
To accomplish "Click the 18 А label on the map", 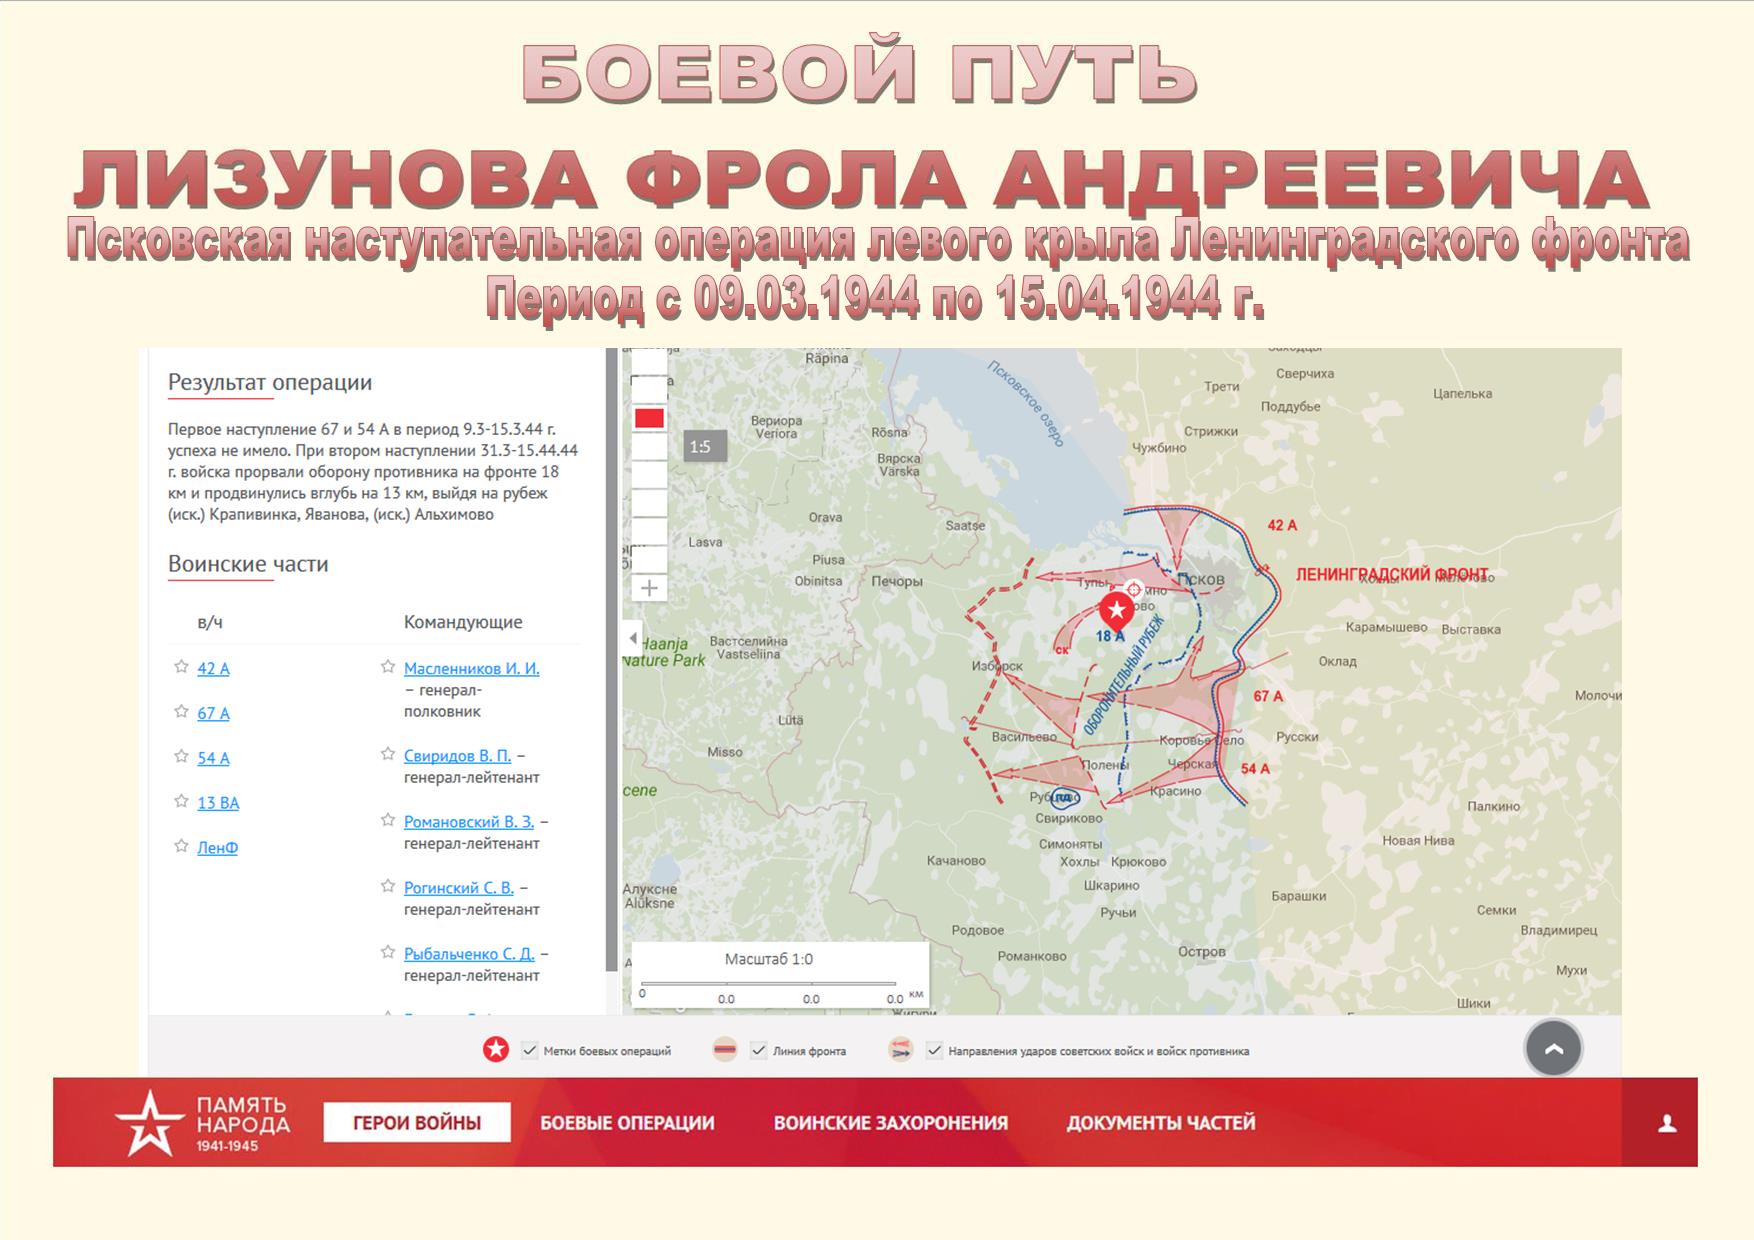I will pos(1110,636).
